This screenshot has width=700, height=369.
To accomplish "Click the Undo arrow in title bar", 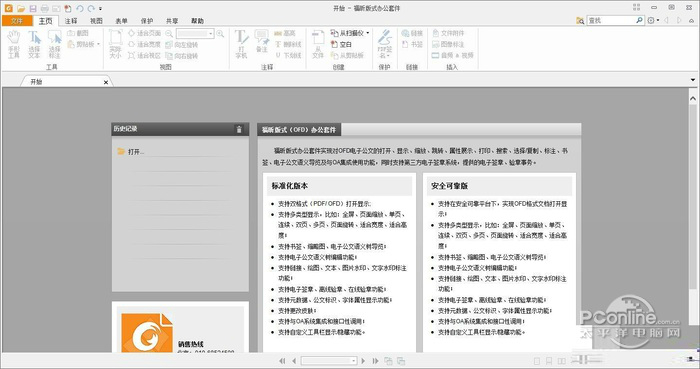I will pos(79,8).
